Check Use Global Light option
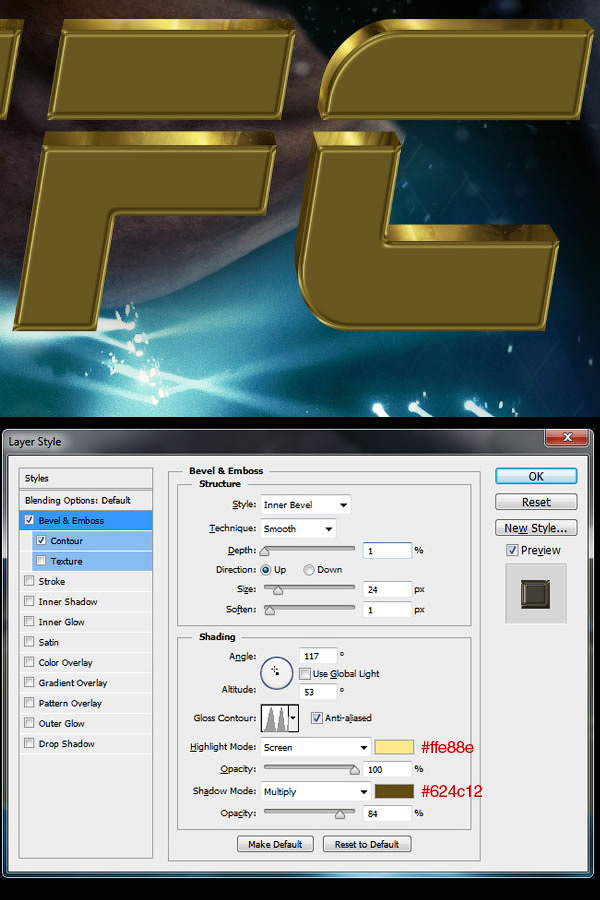Viewport: 600px width, 900px height. pyautogui.click(x=305, y=673)
